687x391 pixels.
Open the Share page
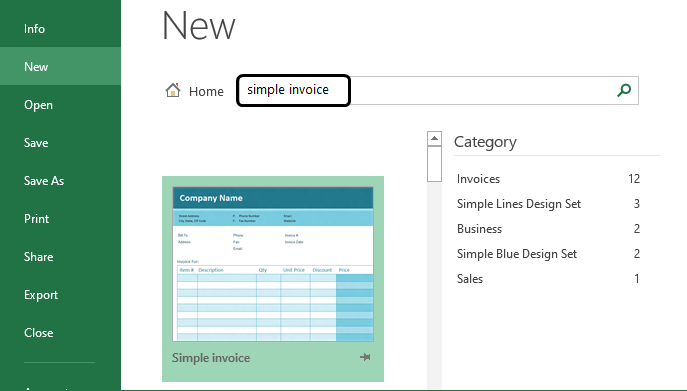tap(39, 257)
